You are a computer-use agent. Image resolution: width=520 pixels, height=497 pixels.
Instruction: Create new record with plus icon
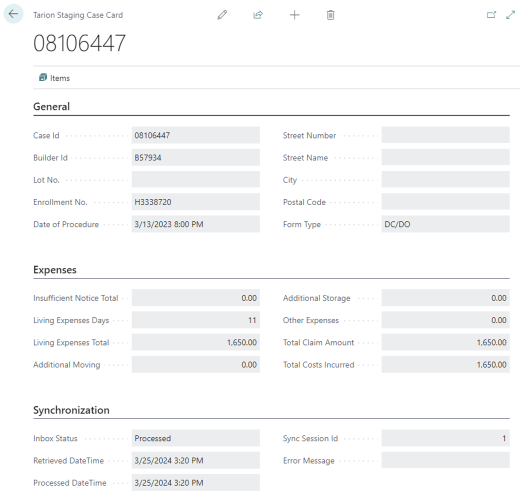click(294, 15)
